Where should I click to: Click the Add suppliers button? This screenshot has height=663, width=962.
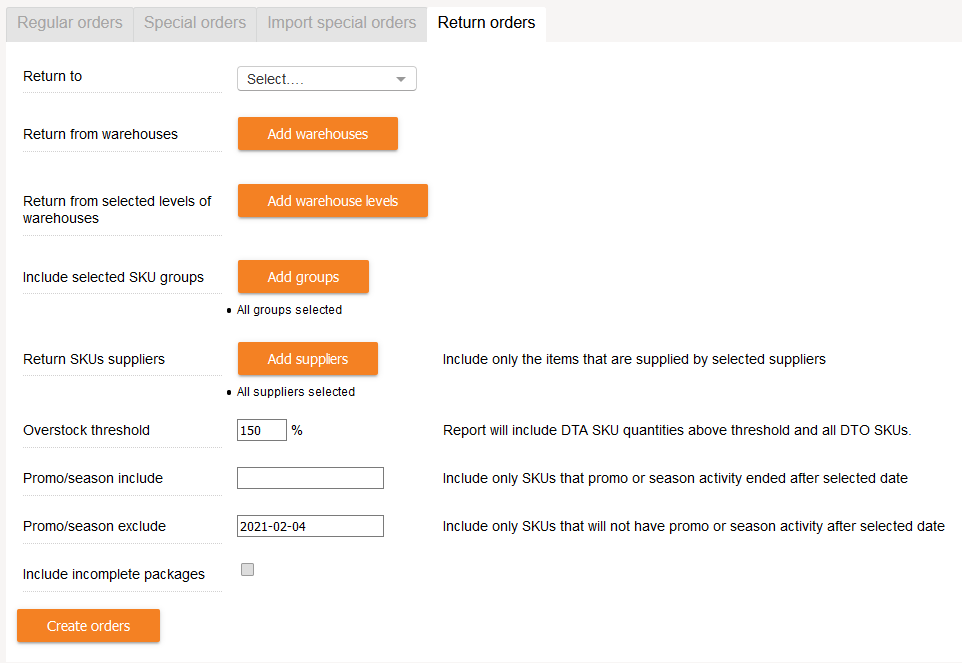coord(307,359)
